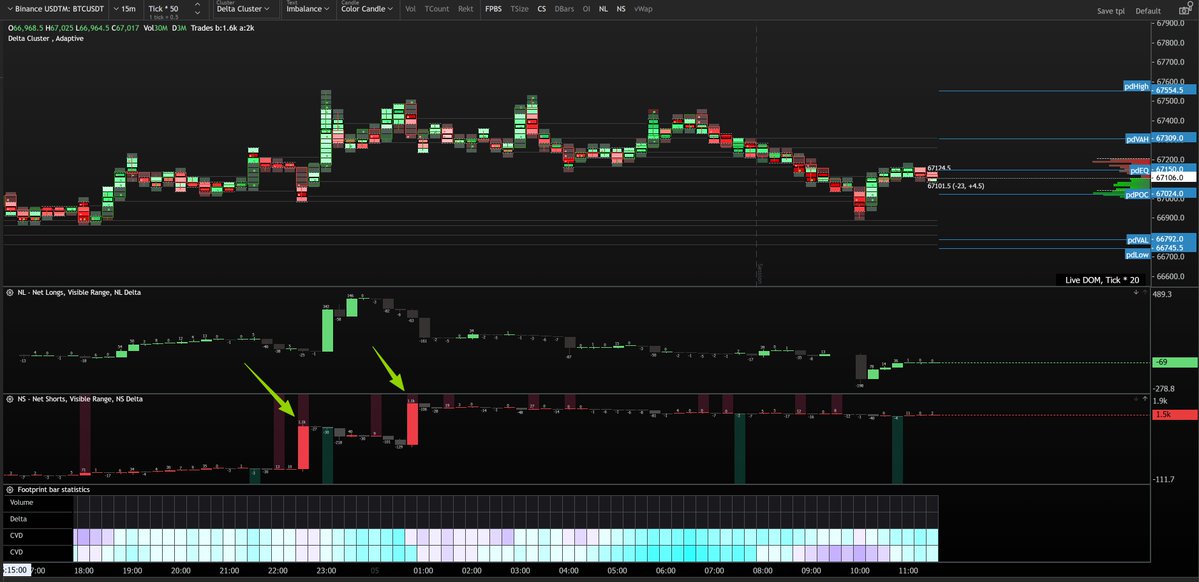Toggle the vWap indicator
Viewport: 1199px width, 582px height.
pyautogui.click(x=643, y=9)
